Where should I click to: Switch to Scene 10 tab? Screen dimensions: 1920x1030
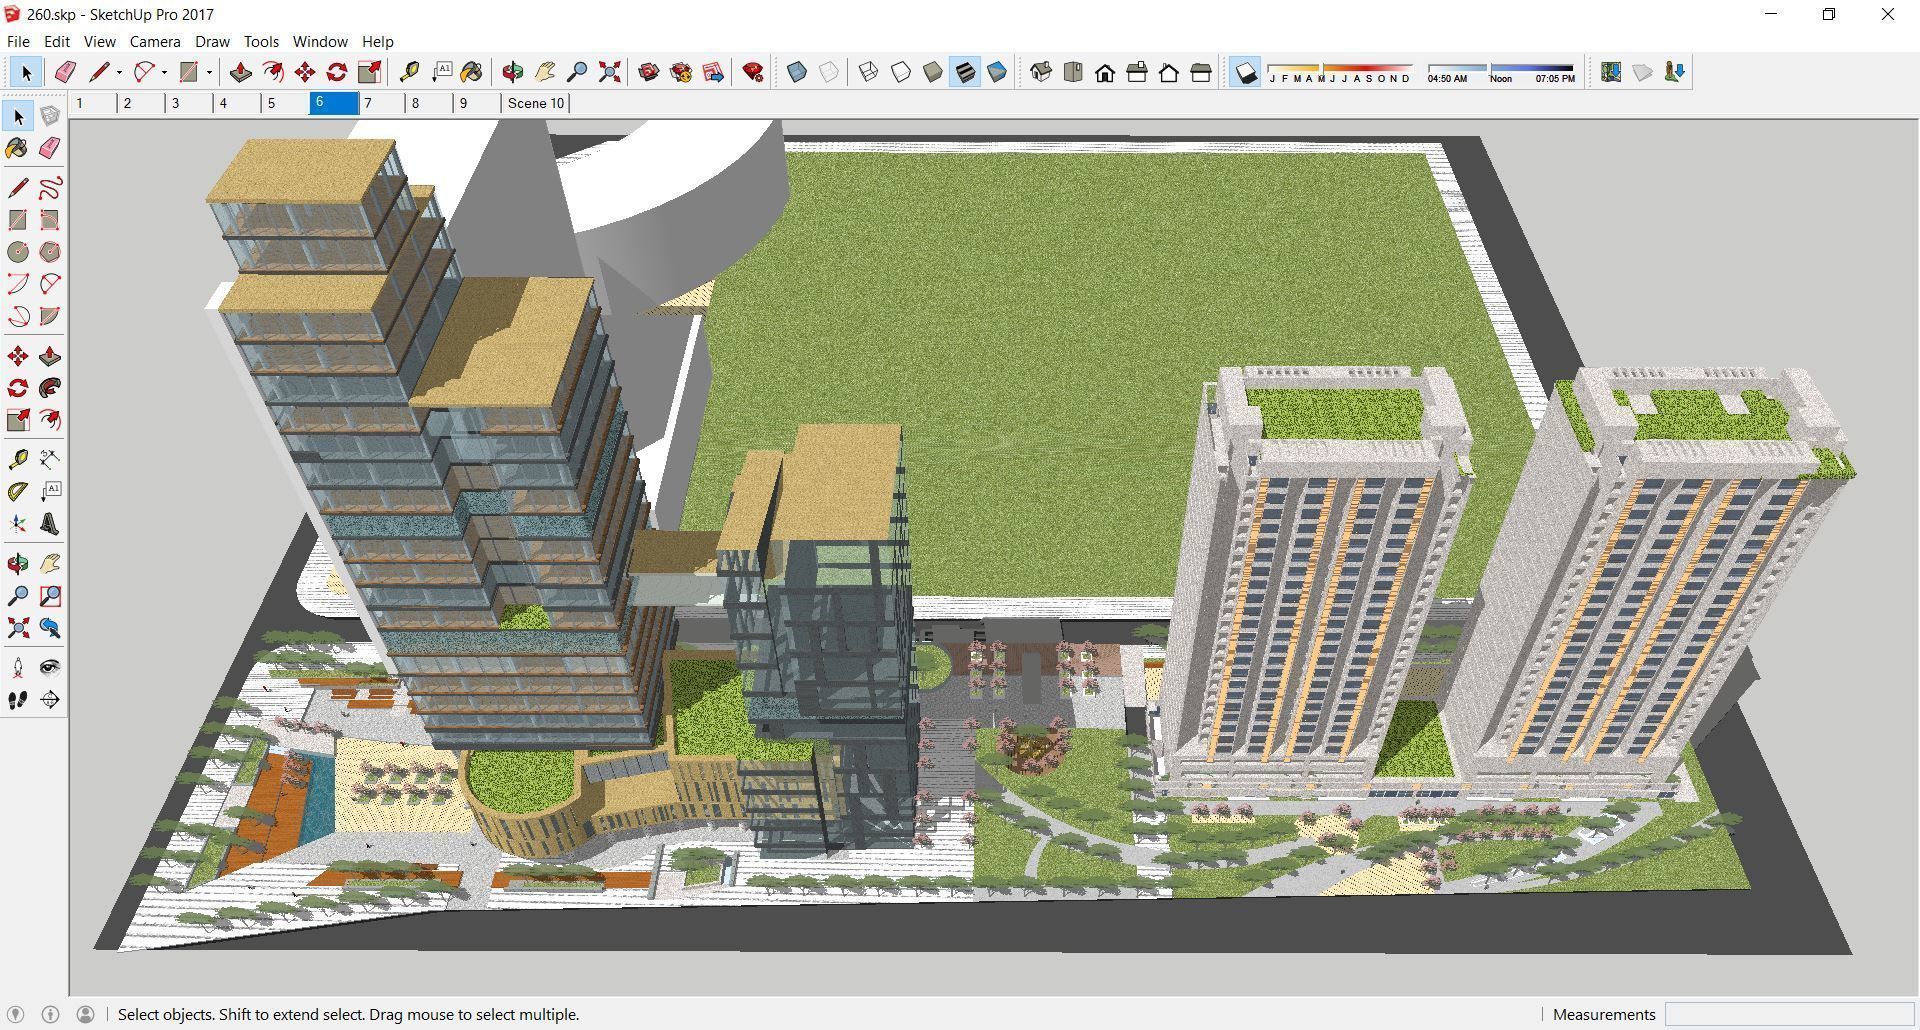coord(536,103)
